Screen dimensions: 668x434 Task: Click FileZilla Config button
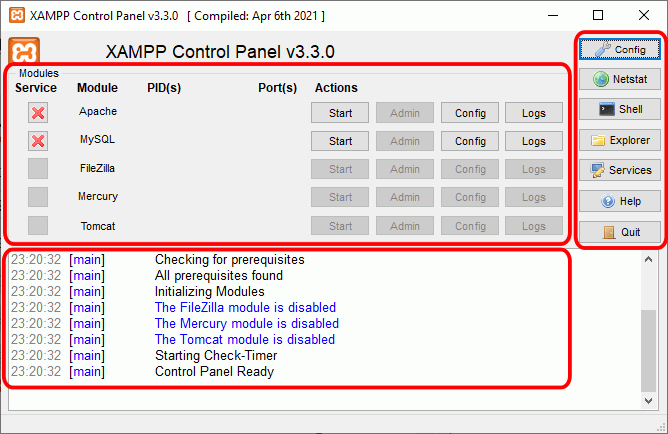(470, 169)
